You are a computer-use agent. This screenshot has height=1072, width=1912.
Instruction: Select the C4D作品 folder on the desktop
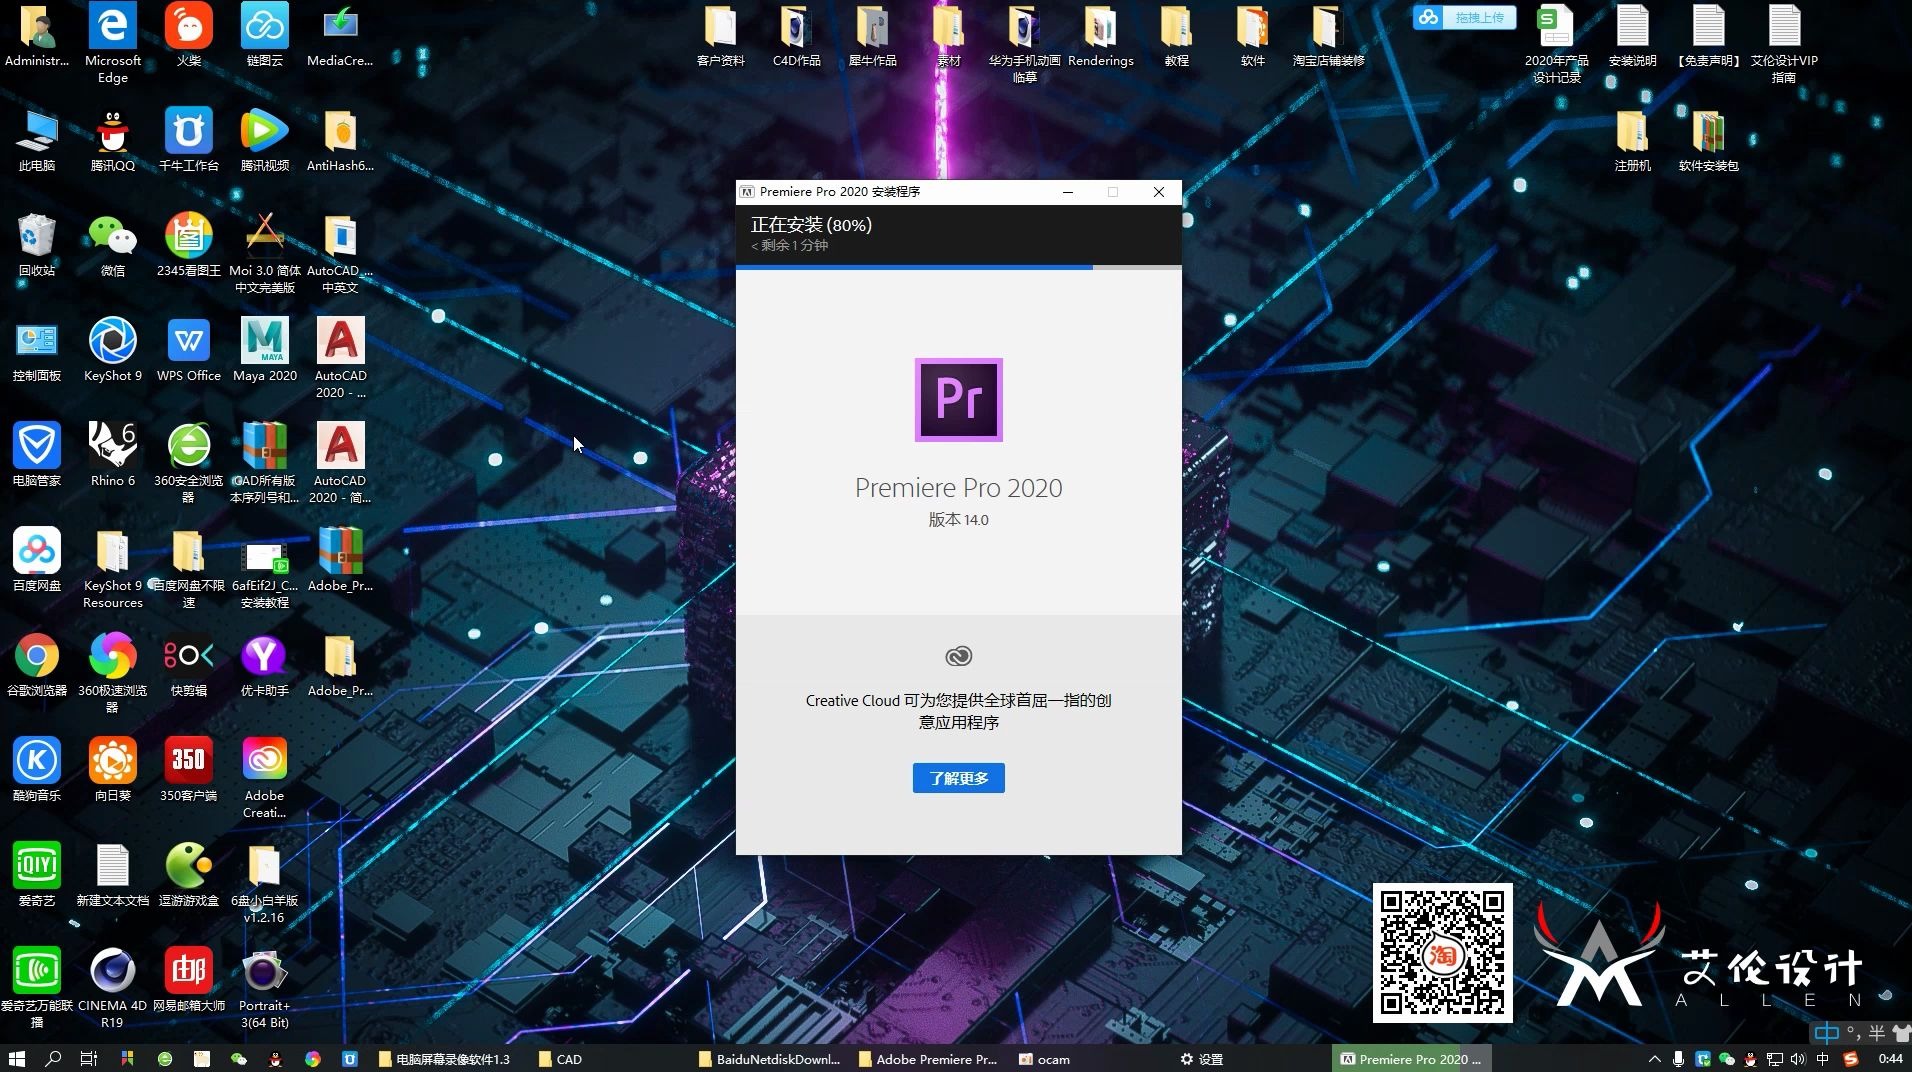pos(797,36)
